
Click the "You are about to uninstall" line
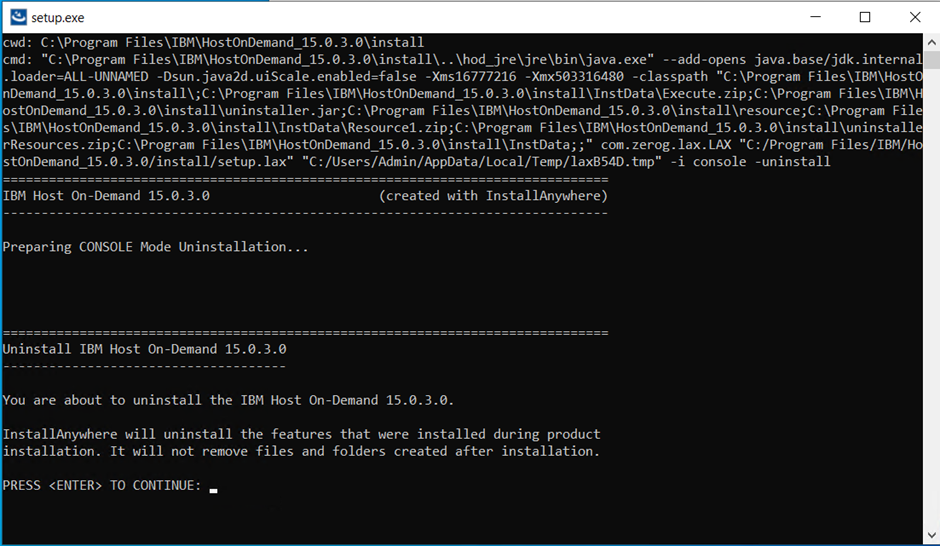pos(228,400)
